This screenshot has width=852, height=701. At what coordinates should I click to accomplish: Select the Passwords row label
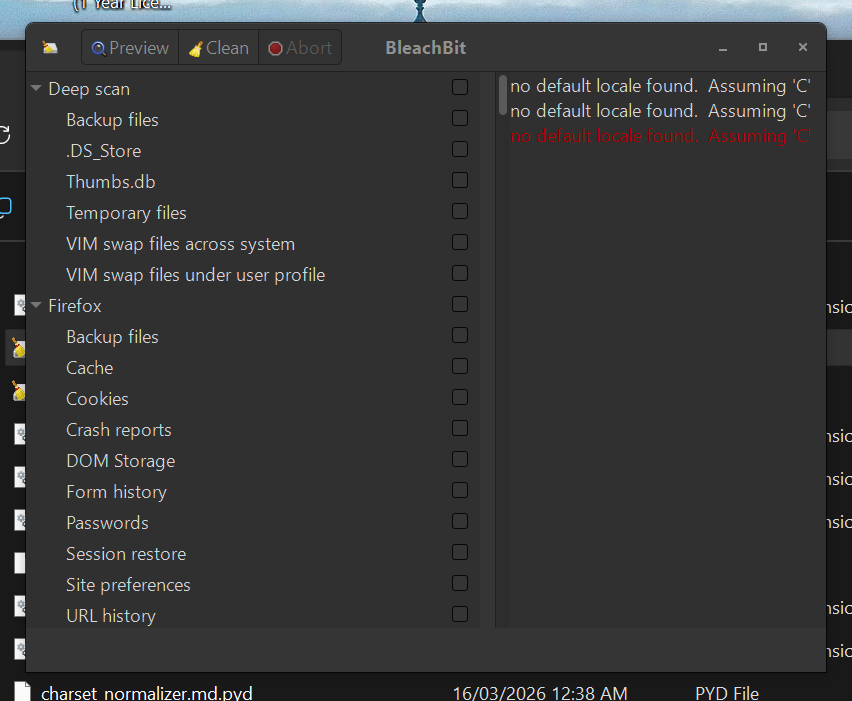[x=108, y=523]
